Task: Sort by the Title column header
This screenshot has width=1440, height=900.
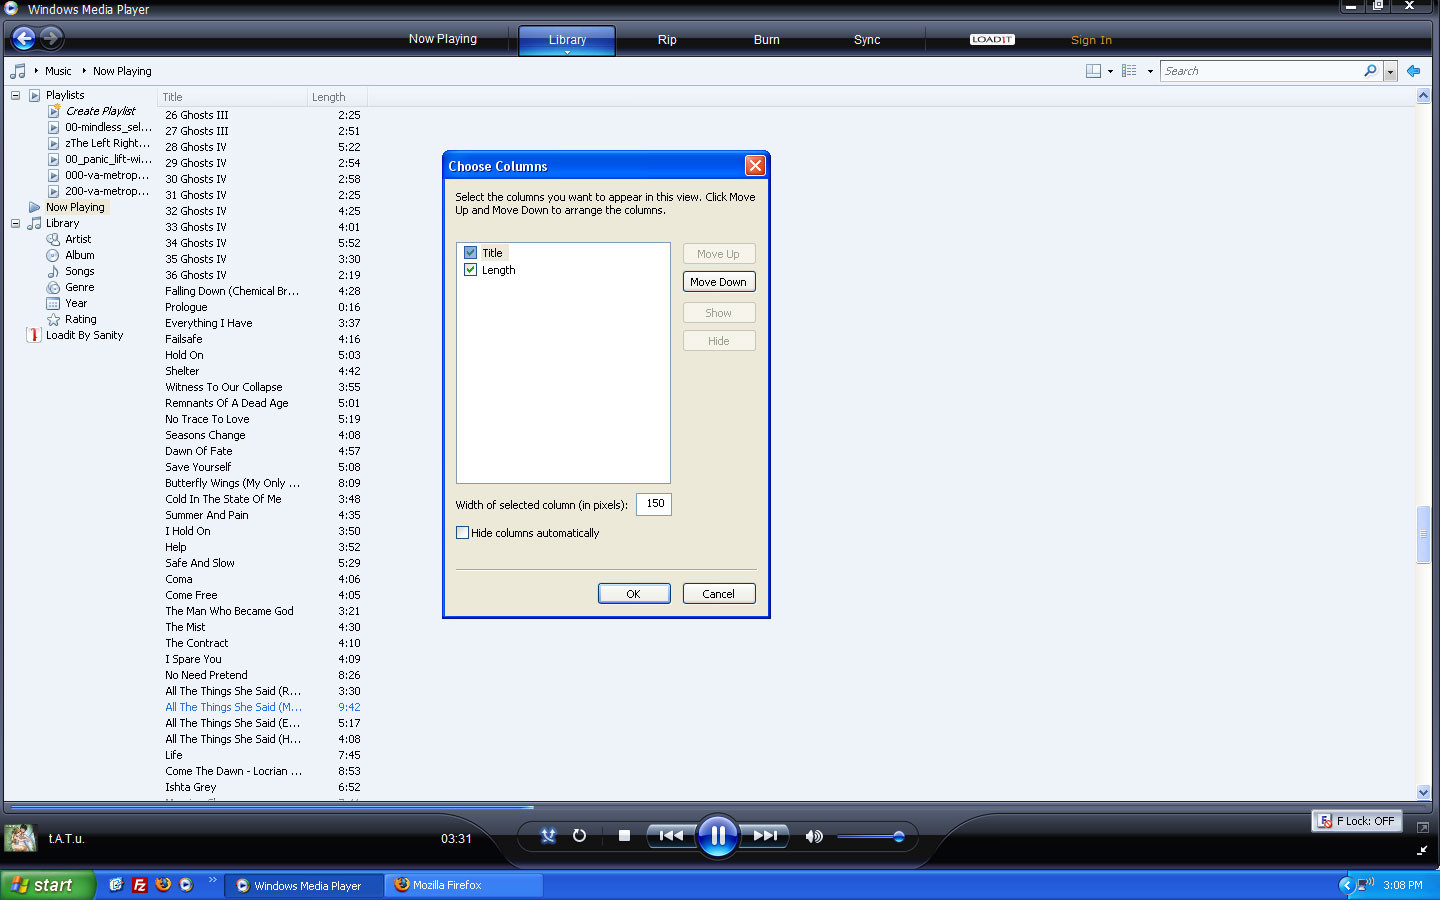Action: click(232, 97)
